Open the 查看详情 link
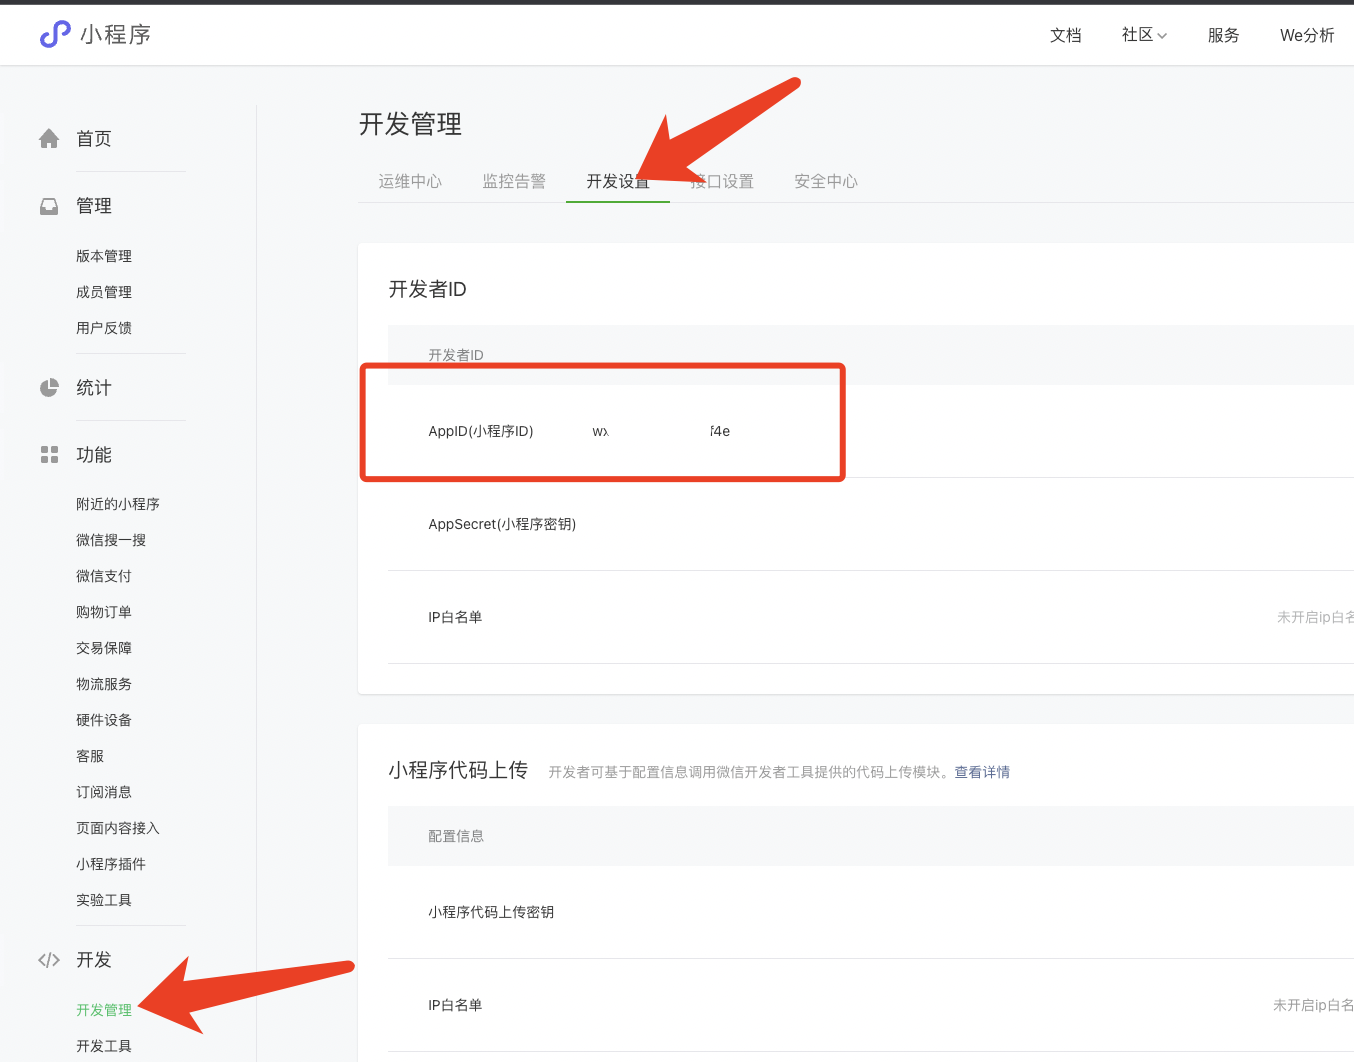 [982, 772]
